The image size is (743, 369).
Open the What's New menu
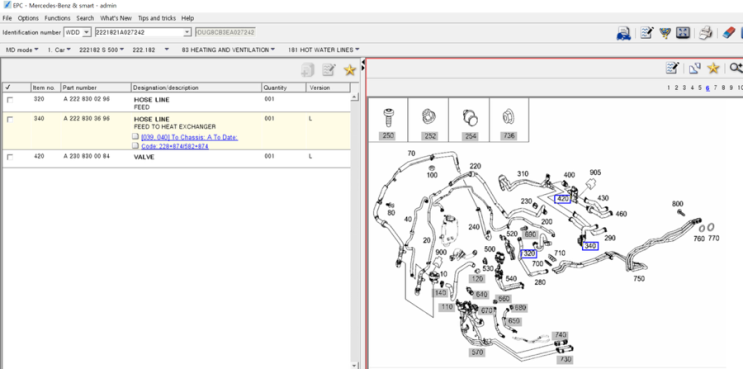tap(116, 18)
